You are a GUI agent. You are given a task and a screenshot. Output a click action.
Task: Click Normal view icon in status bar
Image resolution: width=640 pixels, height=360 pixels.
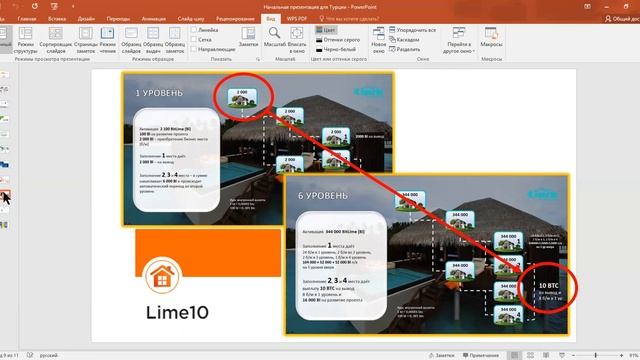(x=515, y=356)
